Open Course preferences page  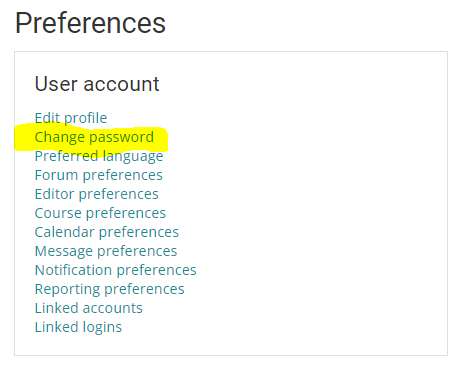tap(100, 213)
